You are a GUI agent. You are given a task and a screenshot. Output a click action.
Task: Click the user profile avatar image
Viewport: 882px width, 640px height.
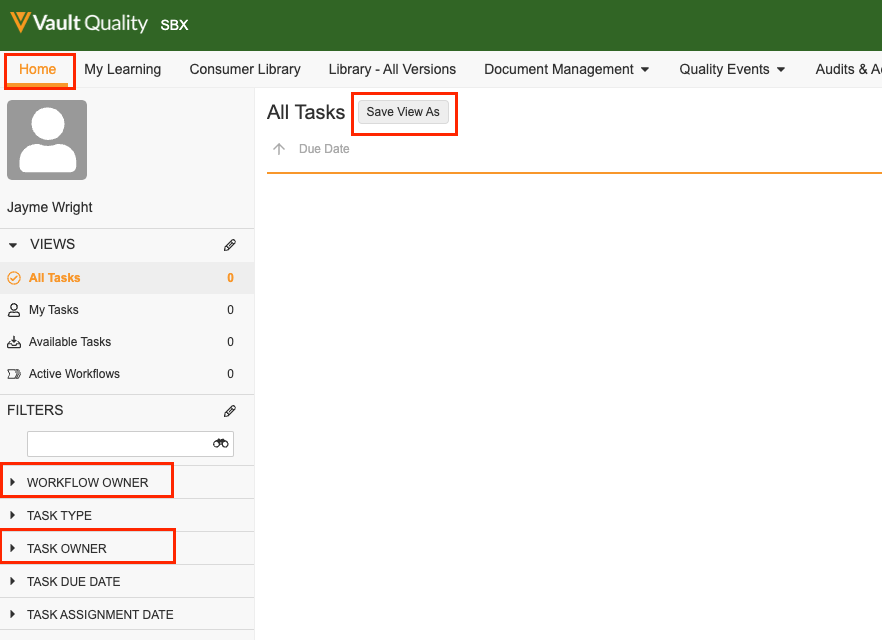[47, 140]
